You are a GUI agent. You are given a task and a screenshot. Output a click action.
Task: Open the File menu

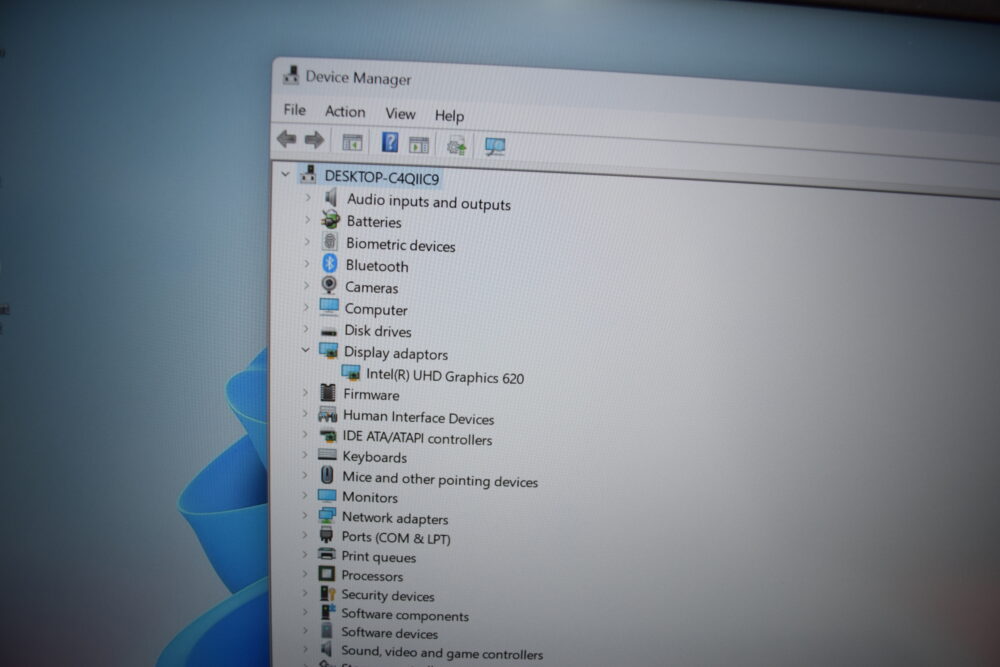tap(295, 110)
